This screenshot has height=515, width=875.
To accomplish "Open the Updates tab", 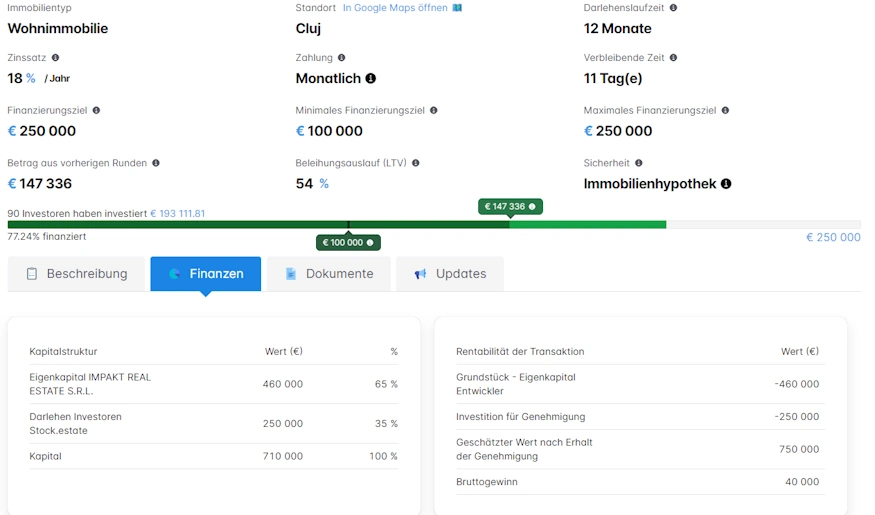I will click(x=450, y=274).
